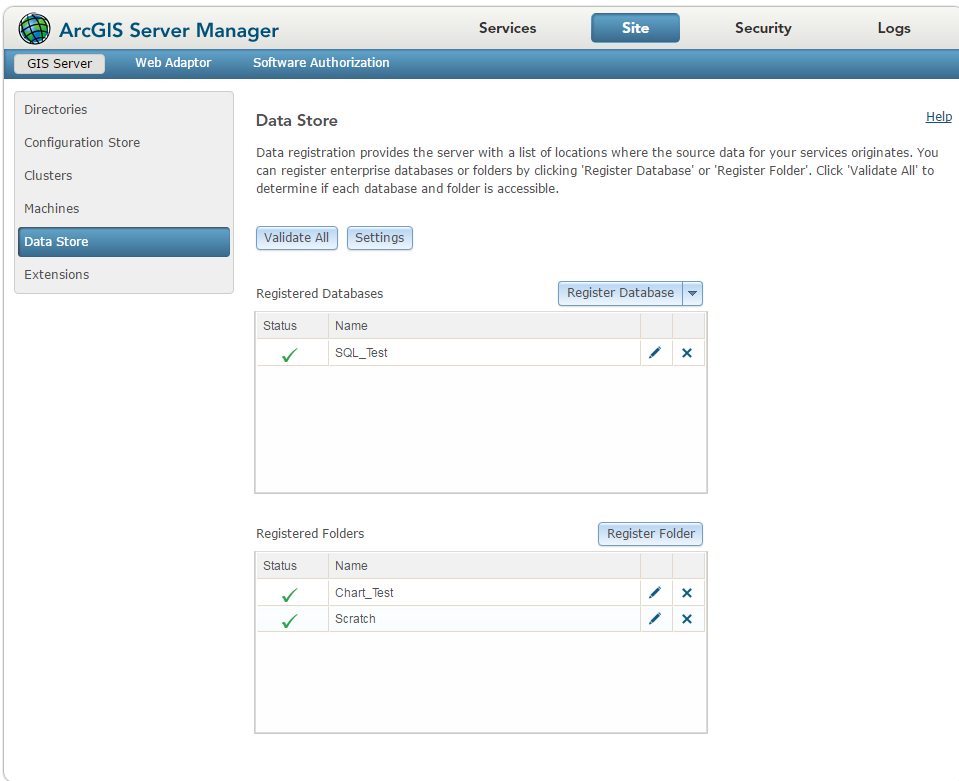Viewport: 959px width, 781px height.
Task: Click the Registered Databases label
Action: coord(319,294)
